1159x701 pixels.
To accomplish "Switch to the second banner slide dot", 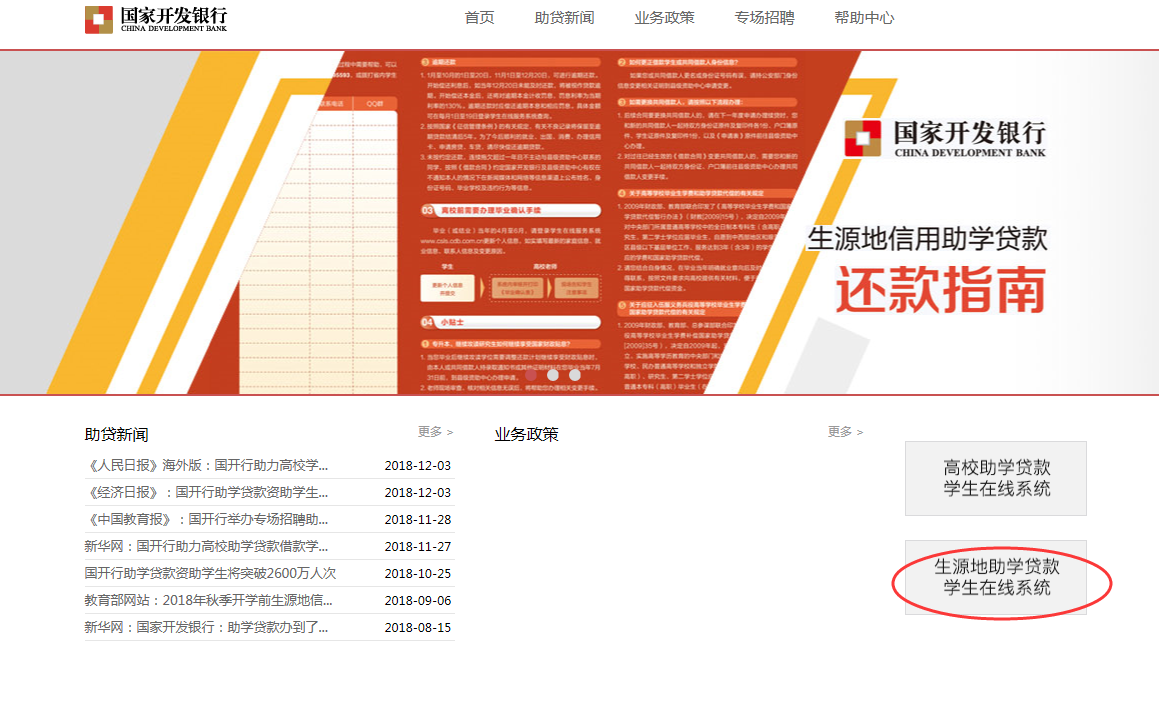I will (x=553, y=376).
